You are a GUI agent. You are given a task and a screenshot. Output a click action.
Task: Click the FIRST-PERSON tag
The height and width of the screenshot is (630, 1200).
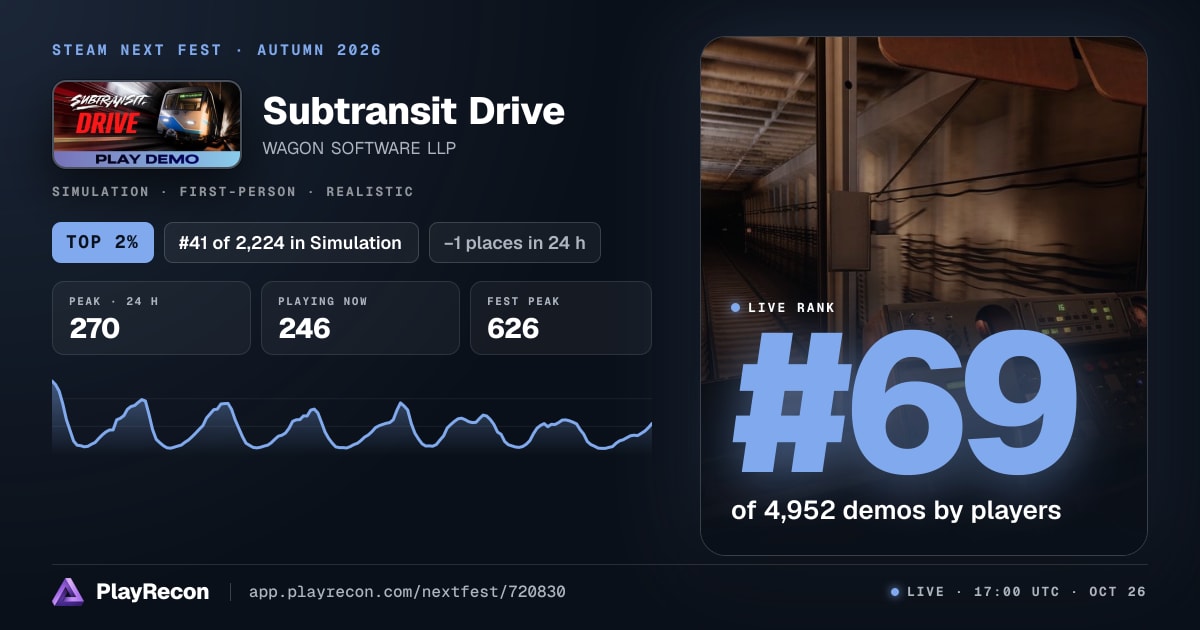(x=237, y=191)
